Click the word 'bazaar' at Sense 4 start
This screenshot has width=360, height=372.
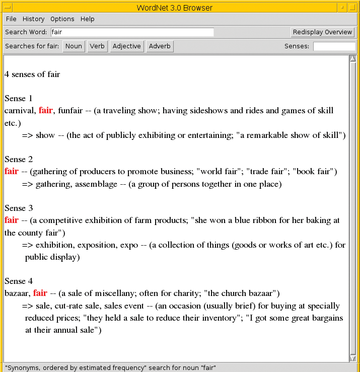coord(16,293)
